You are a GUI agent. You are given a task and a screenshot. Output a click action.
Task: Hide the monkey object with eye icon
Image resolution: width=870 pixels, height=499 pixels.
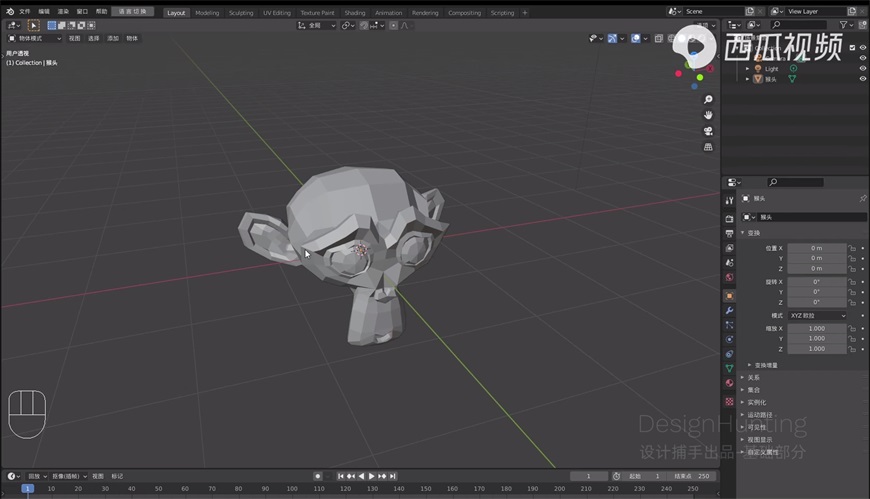863,79
